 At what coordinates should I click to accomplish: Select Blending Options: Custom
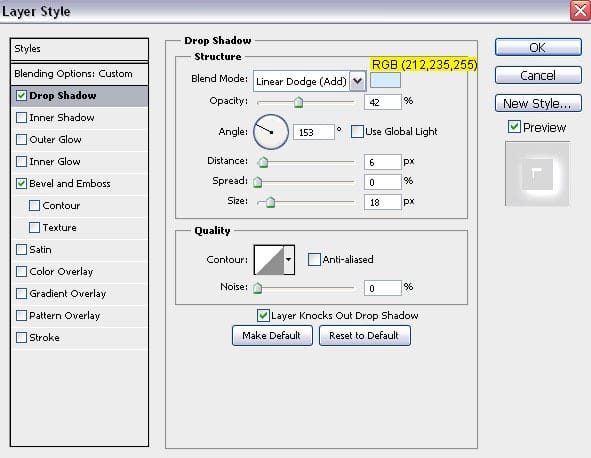click(80, 74)
